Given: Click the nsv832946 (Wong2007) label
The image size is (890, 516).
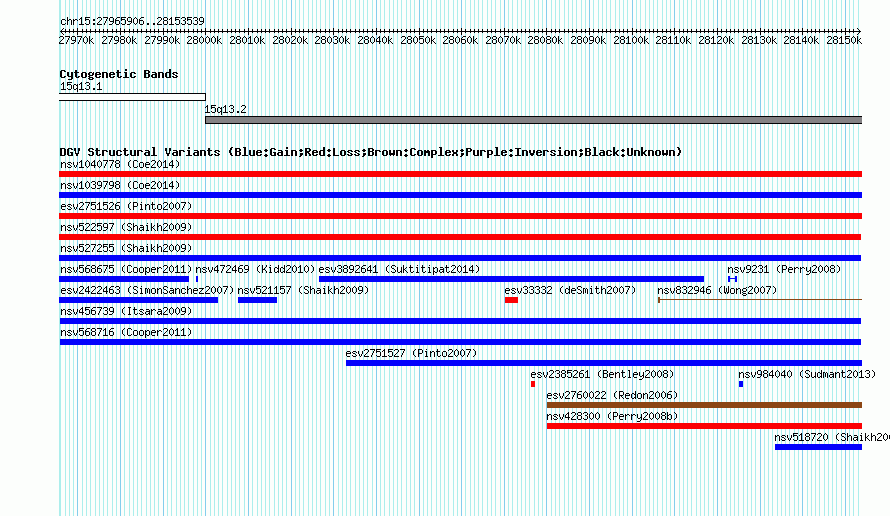Looking at the screenshot, I should point(717,290).
